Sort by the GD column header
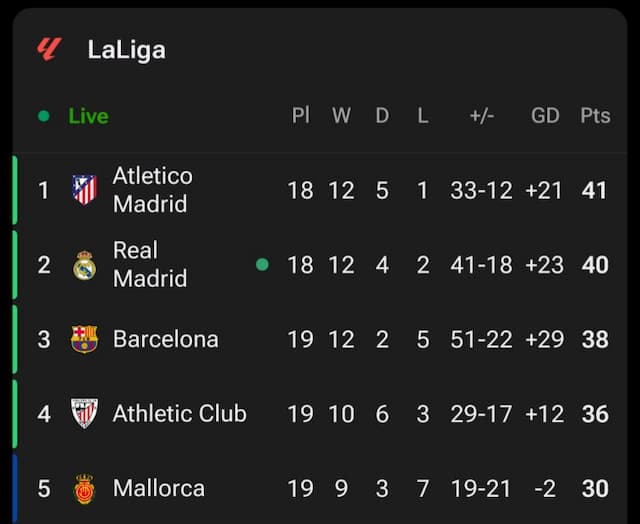The image size is (640, 524). pos(545,115)
